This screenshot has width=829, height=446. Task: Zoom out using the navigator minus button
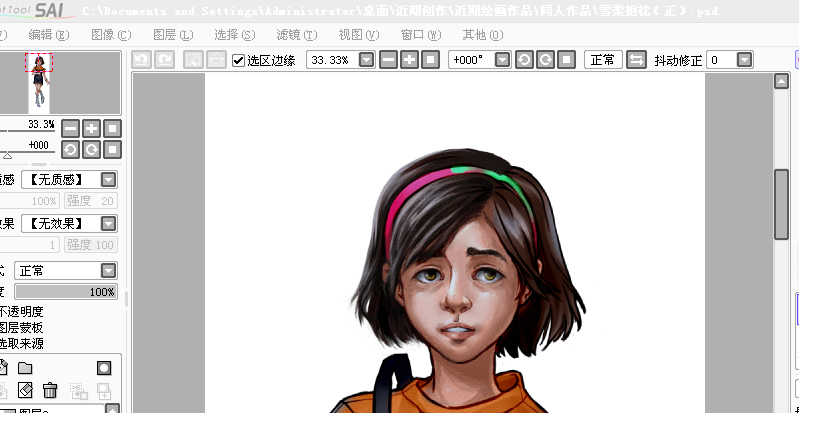tap(70, 128)
